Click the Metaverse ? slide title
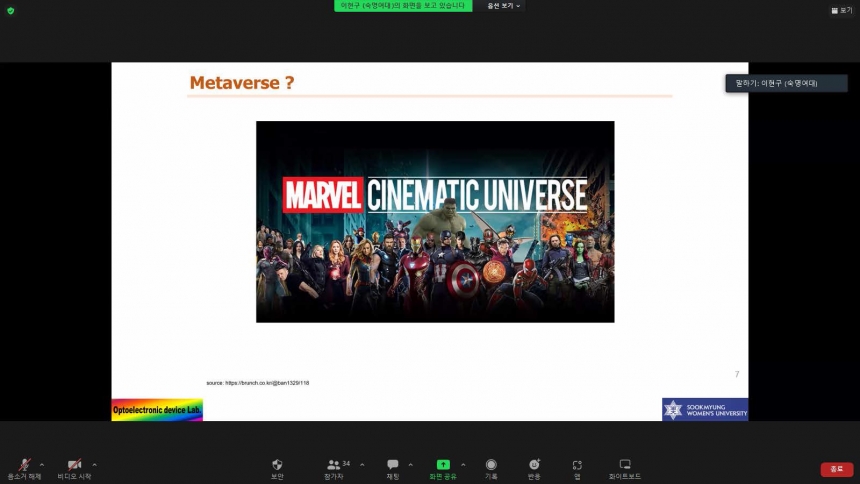 tap(242, 83)
